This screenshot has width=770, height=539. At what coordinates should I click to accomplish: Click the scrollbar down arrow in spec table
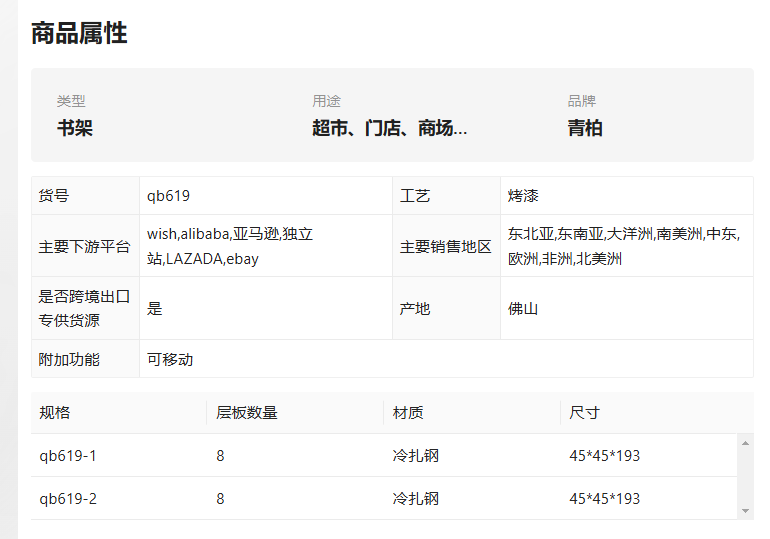click(x=745, y=511)
